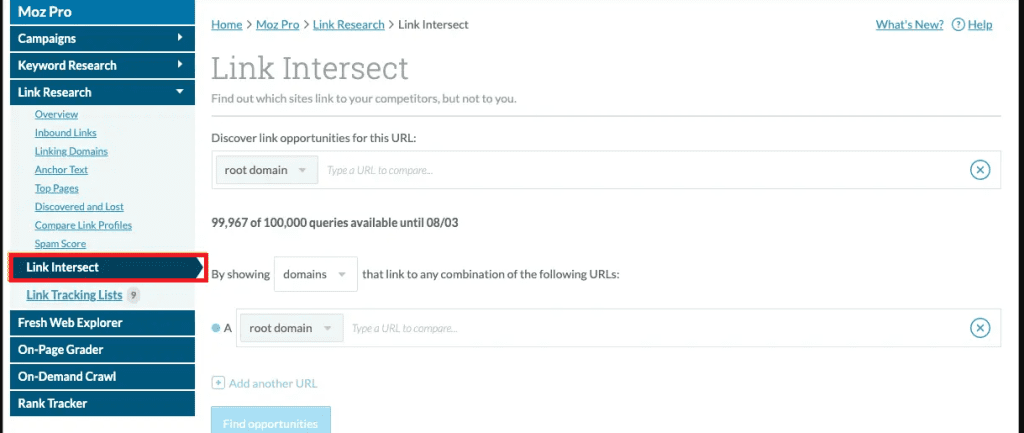Screen dimensions: 1024x433
Task: Click the plus icon beside Add another URL
Action: [219, 383]
